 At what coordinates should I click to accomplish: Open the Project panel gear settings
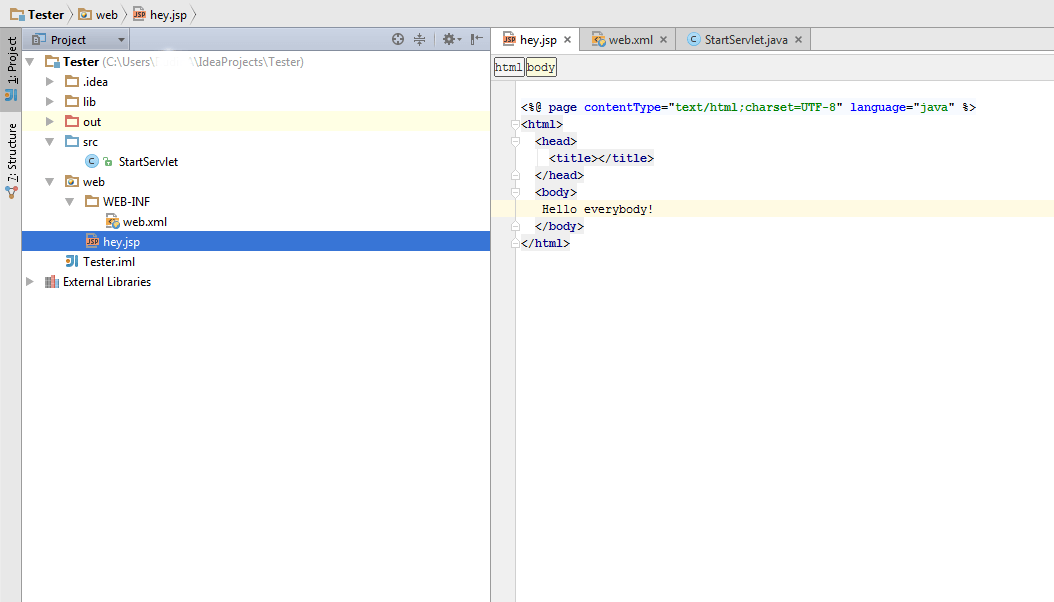pos(450,39)
